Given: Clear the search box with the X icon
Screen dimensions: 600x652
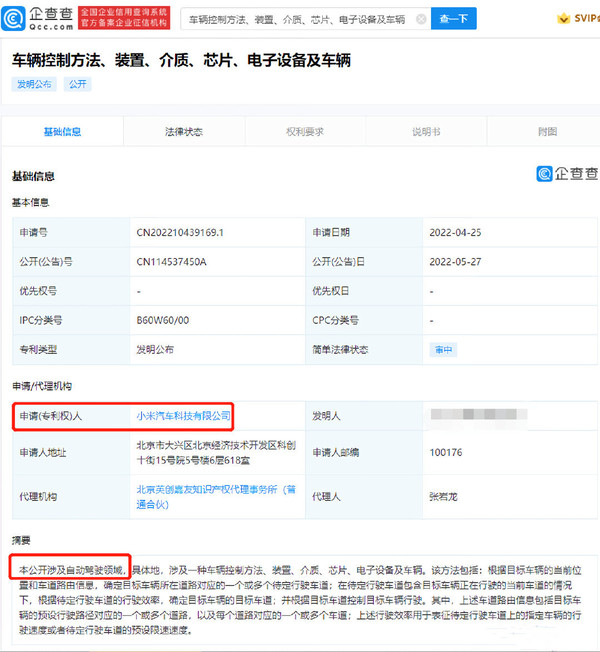Looking at the screenshot, I should click(420, 19).
